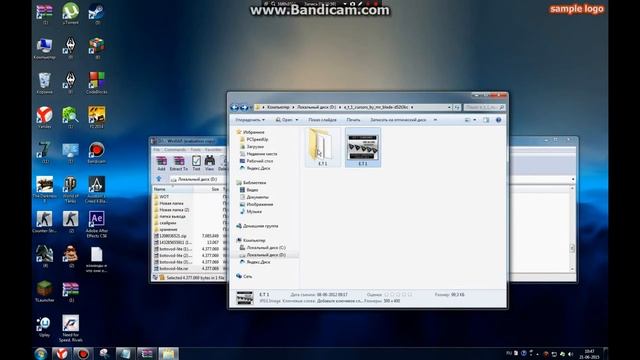Open uTorrent desktop shortcut

[71, 13]
